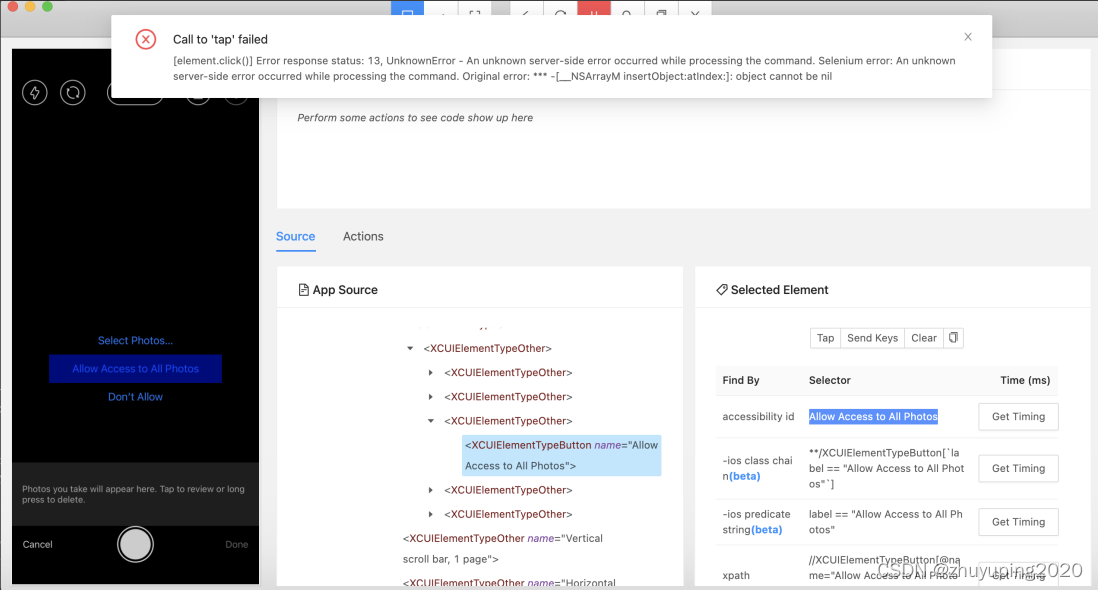The height and width of the screenshot is (590, 1098).
Task: Dismiss the "Call to 'tap' failed" notification
Action: coord(968,36)
